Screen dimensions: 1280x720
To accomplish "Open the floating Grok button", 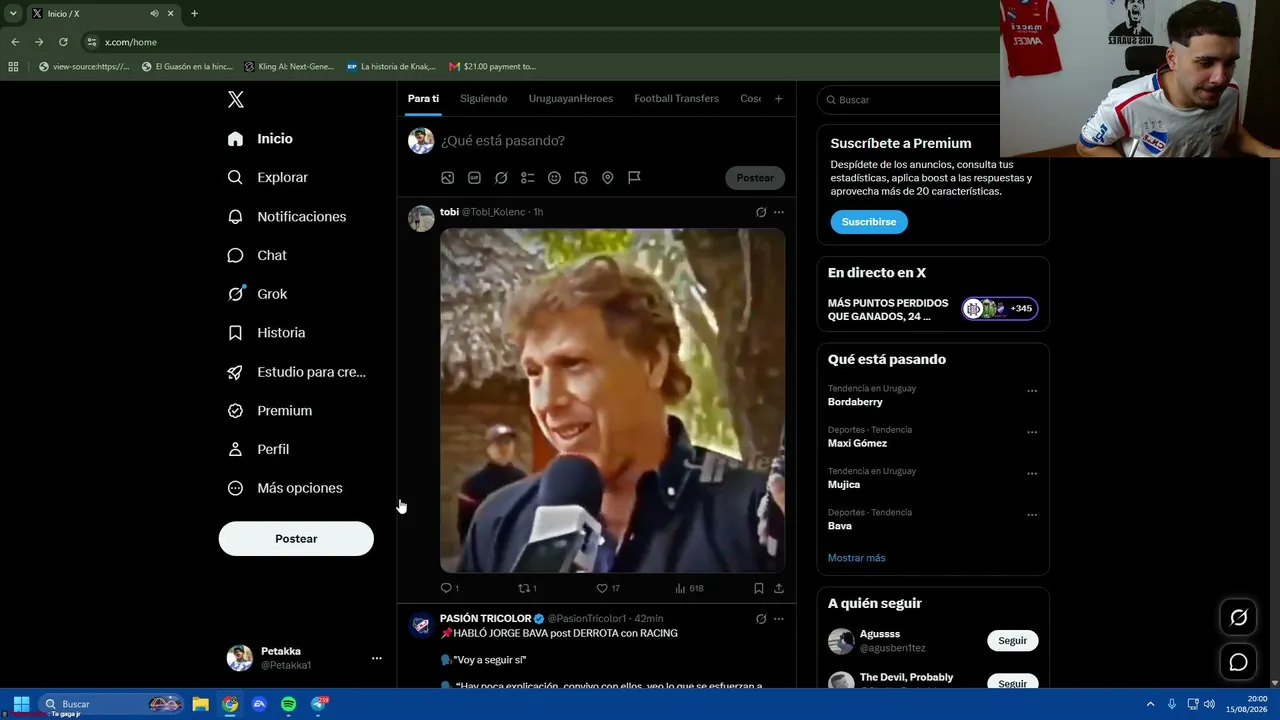I will (1238, 618).
